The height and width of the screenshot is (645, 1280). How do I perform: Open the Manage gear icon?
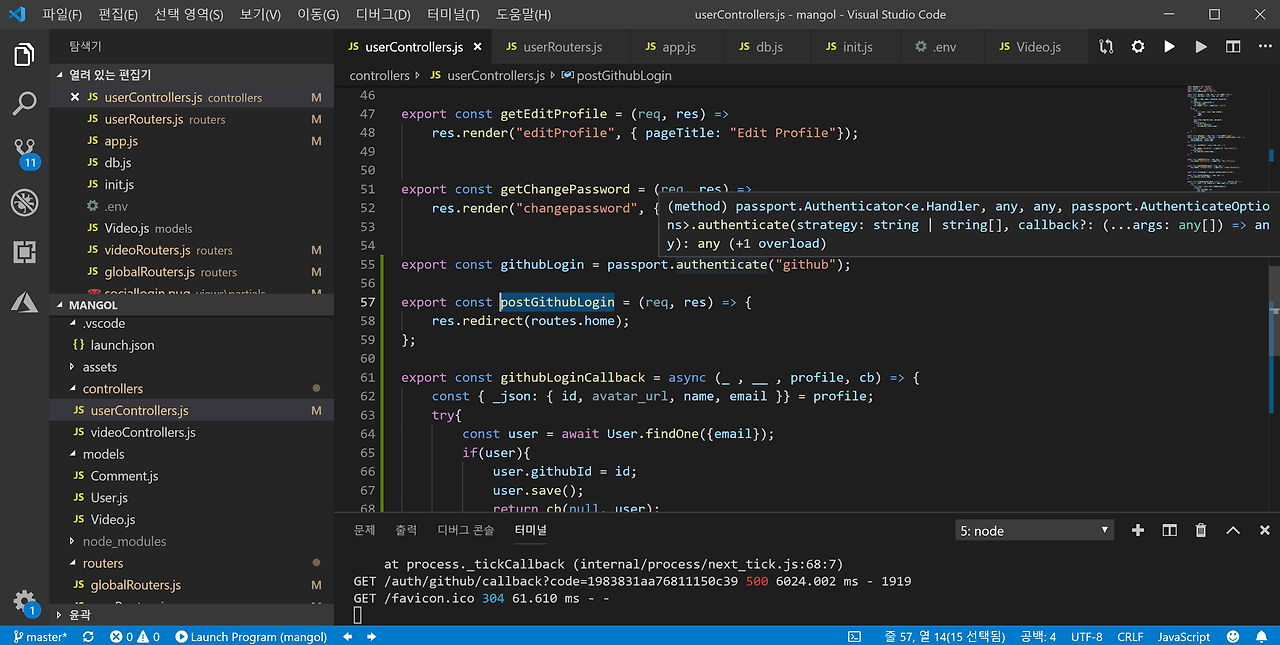click(24, 601)
